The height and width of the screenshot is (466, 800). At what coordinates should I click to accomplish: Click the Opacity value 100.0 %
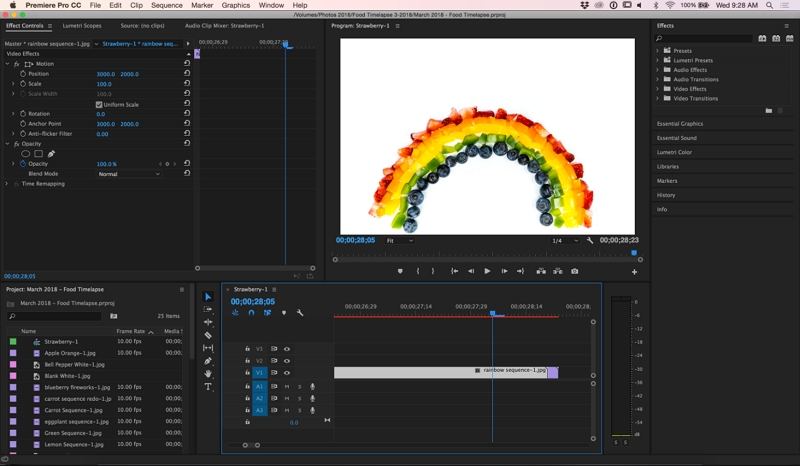click(x=107, y=164)
